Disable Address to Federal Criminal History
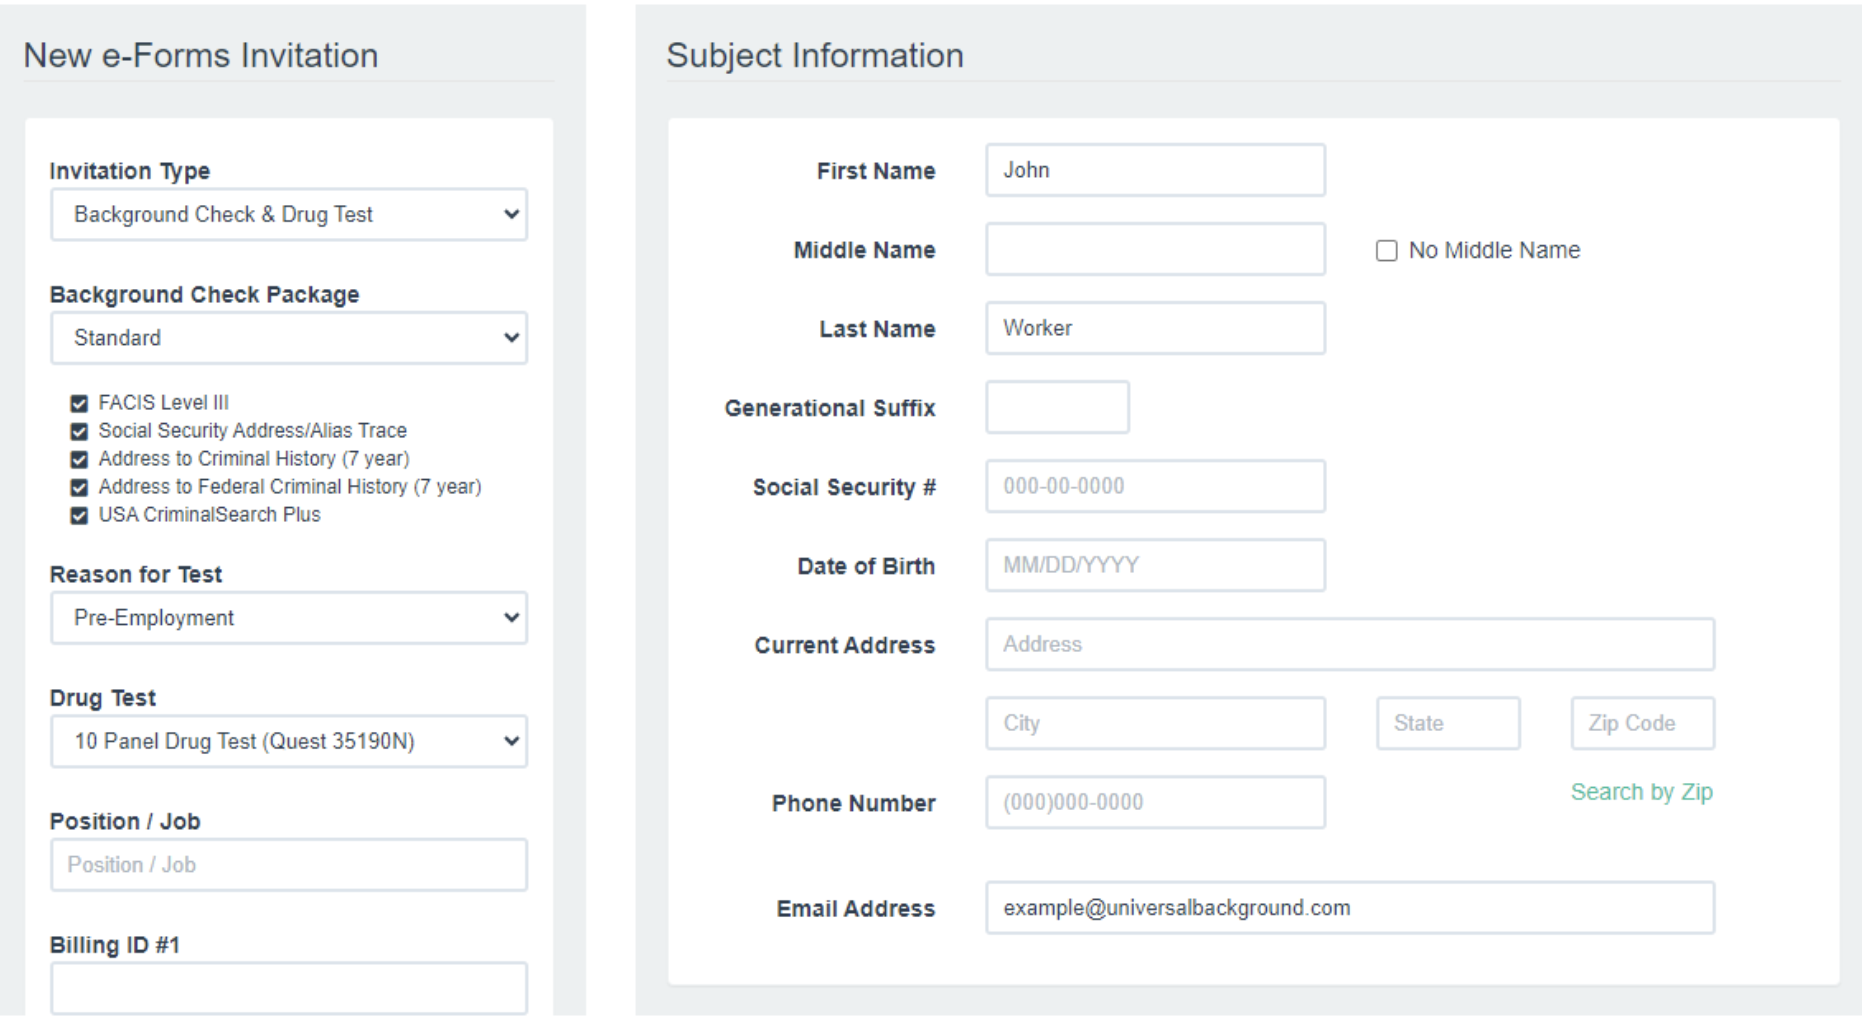 click(81, 487)
